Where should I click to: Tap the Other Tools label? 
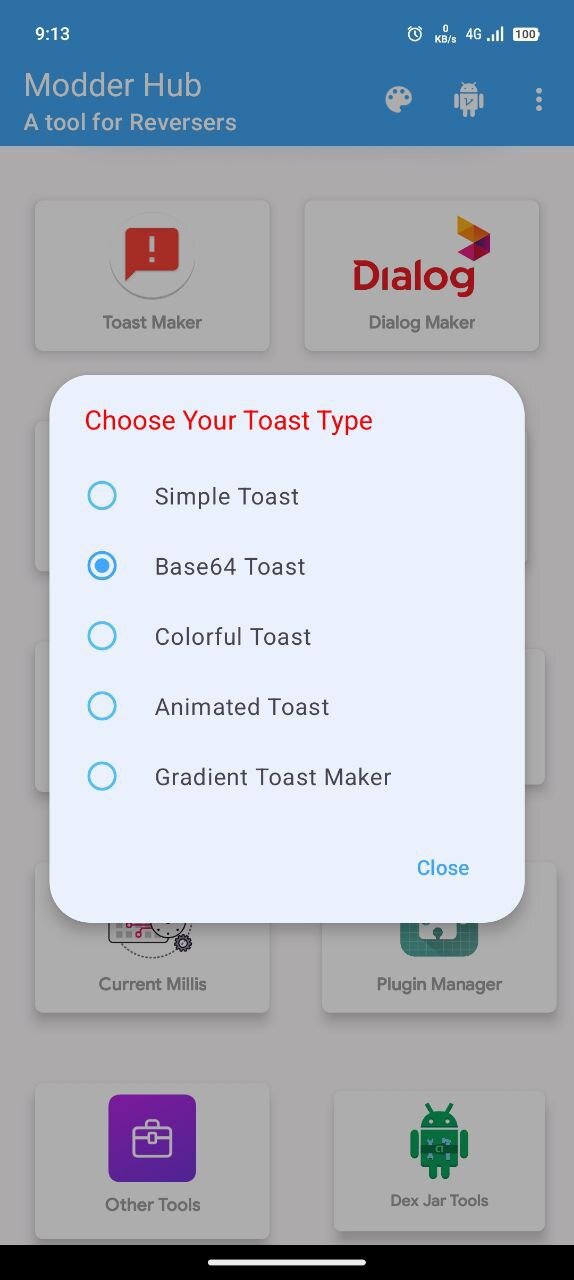pos(153,1205)
